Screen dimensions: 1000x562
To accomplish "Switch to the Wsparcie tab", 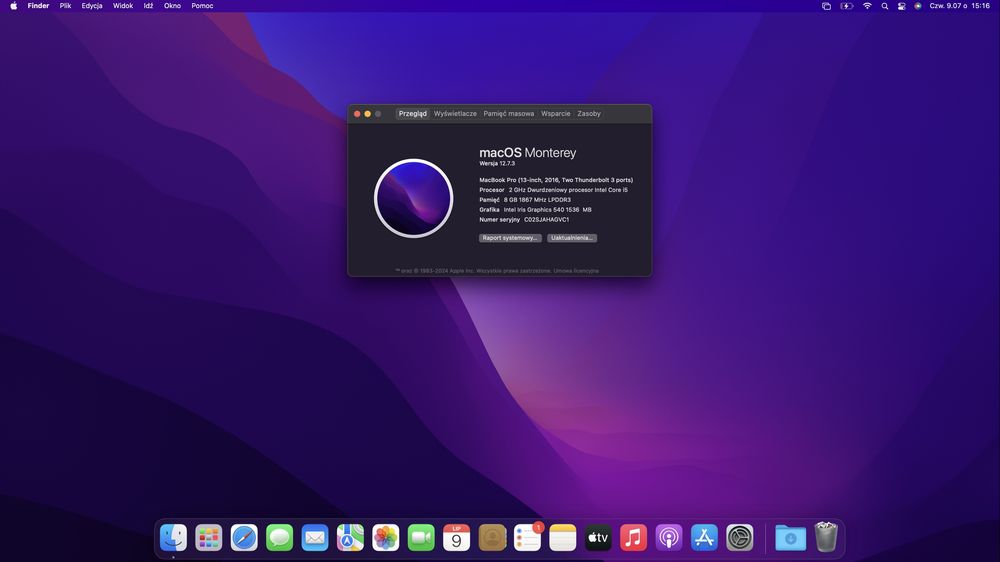I will (x=555, y=114).
